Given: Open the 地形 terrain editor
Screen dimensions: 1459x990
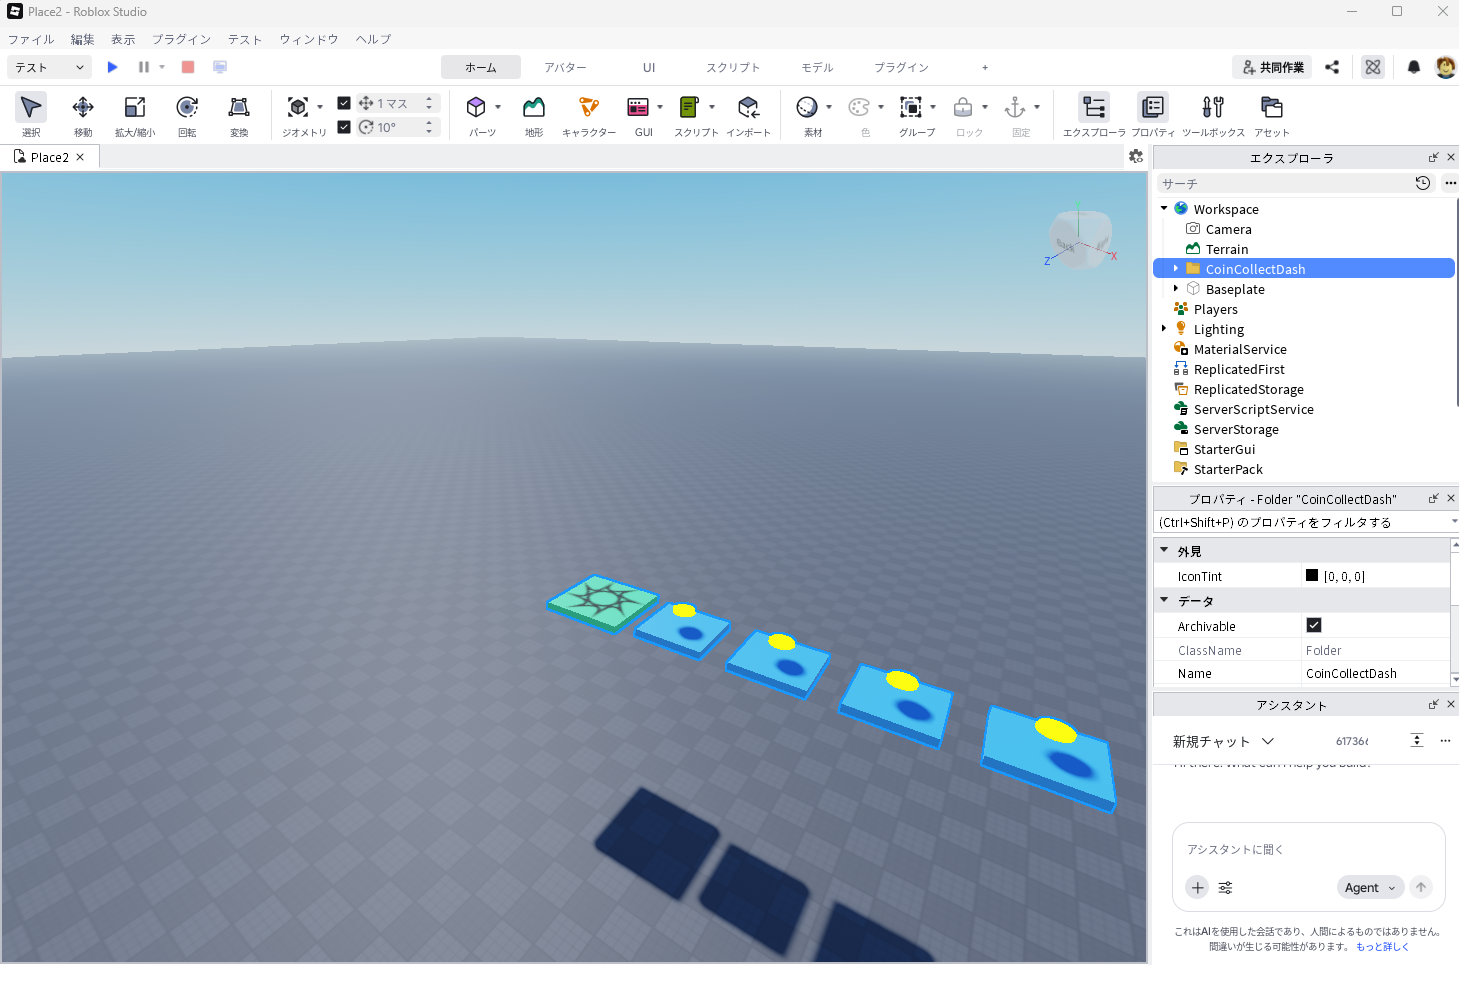Looking at the screenshot, I should tap(534, 115).
